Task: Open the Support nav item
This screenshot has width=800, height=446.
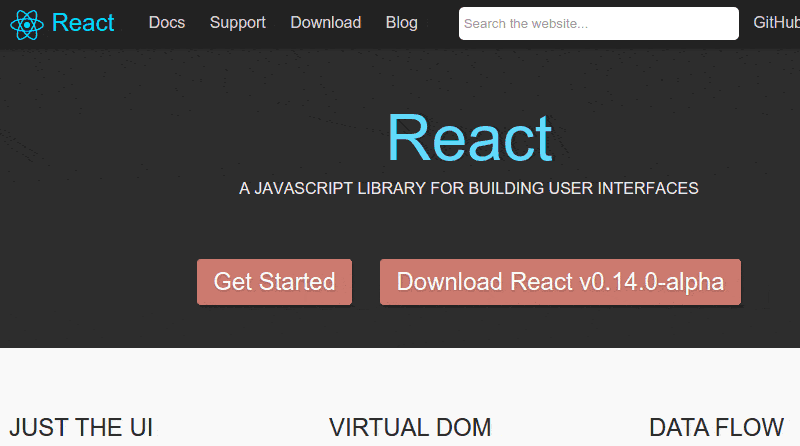Action: click(238, 22)
